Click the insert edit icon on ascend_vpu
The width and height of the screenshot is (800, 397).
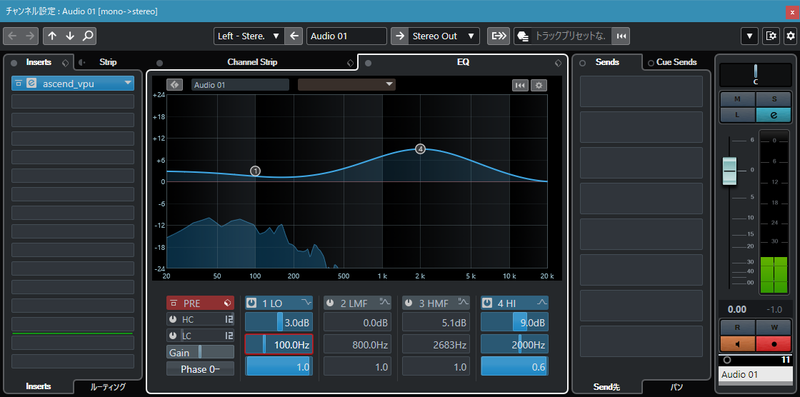pos(32,84)
